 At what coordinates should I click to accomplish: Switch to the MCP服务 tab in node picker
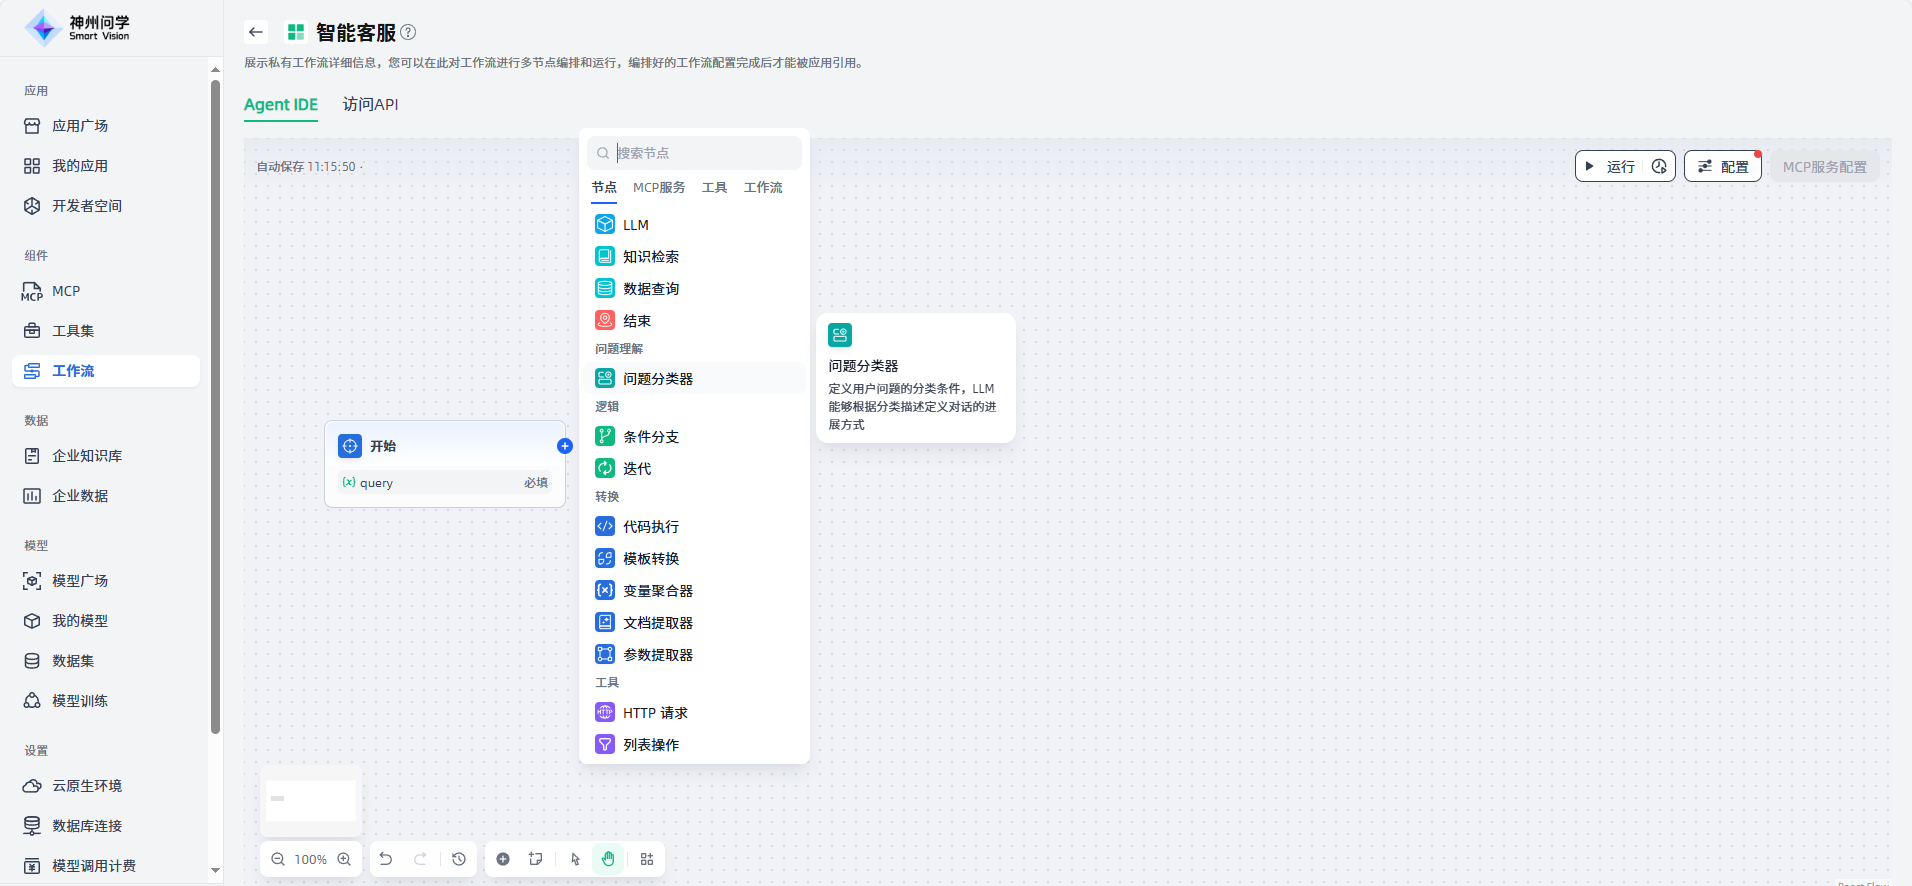click(x=659, y=188)
